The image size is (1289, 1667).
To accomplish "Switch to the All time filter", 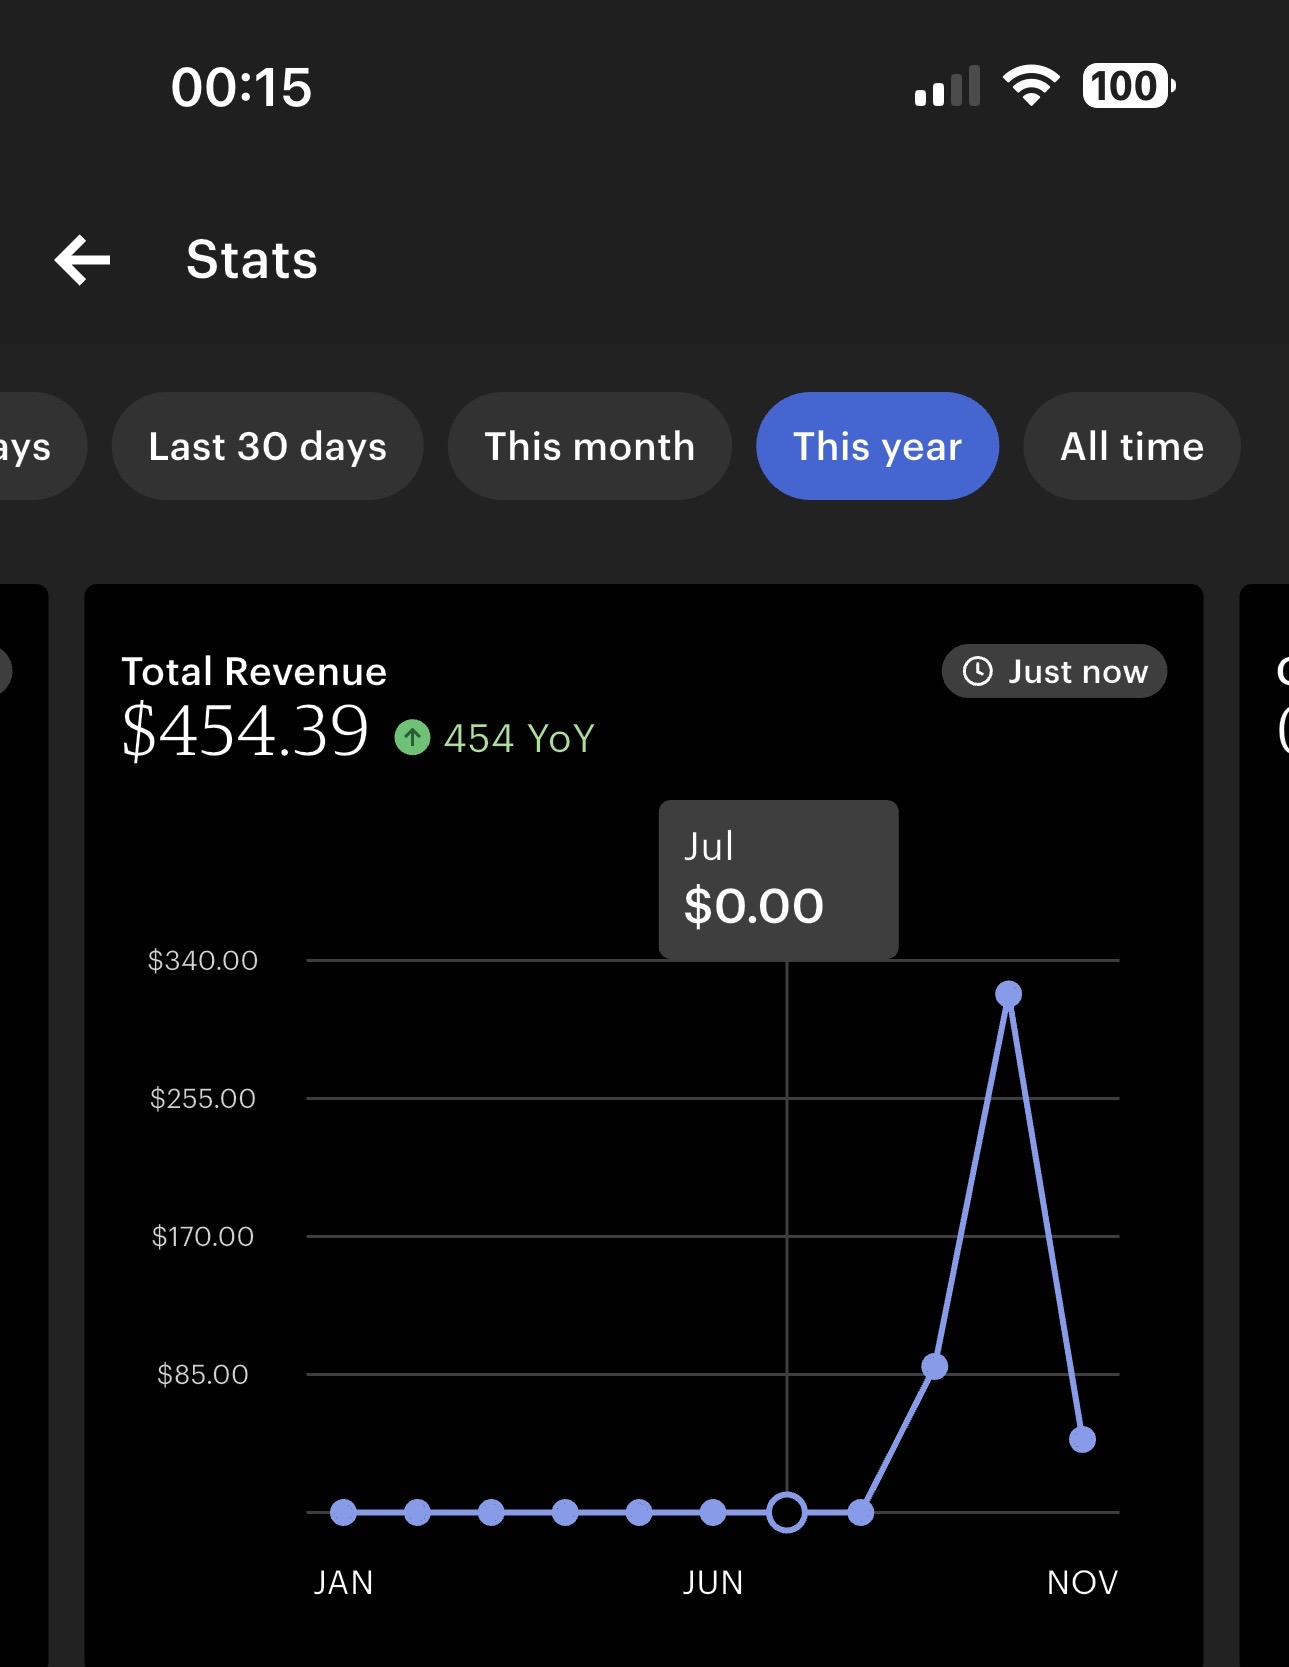I will (x=1131, y=446).
